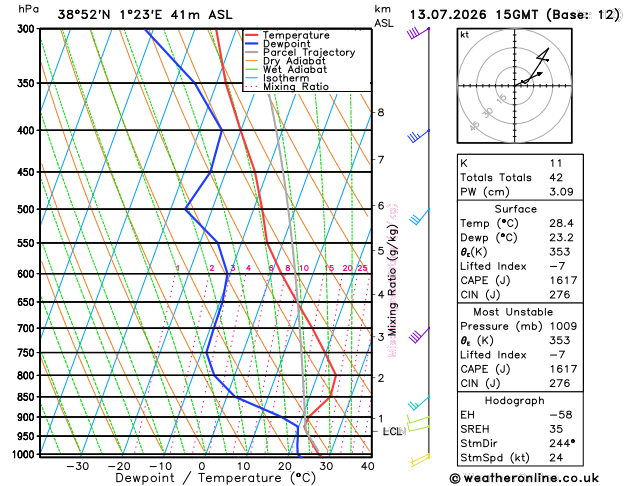Click the wind barb at 300 hPa
Image resolution: width=629 pixels, height=486 pixels.
418,33
